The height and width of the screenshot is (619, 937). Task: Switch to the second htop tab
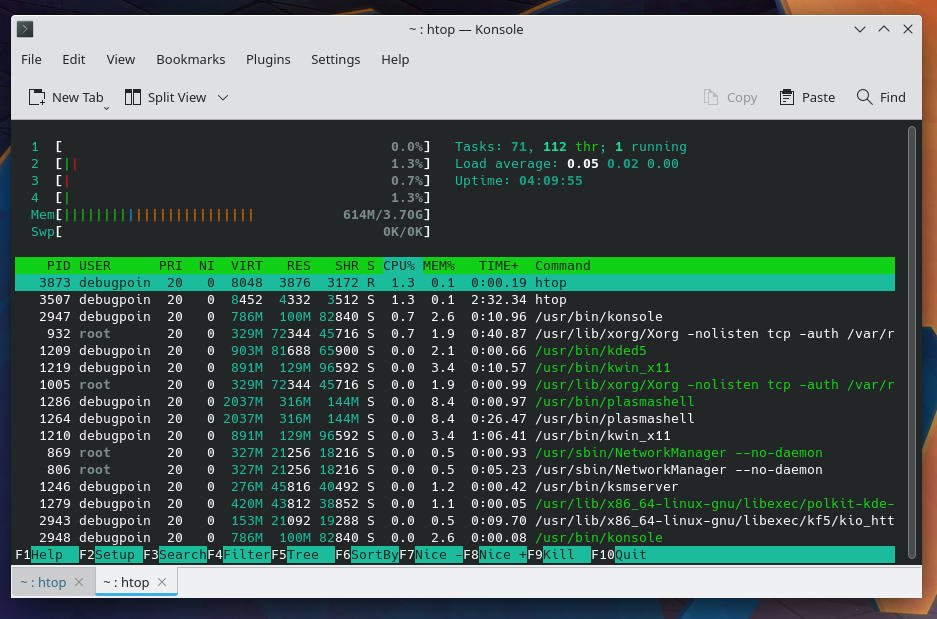point(128,582)
